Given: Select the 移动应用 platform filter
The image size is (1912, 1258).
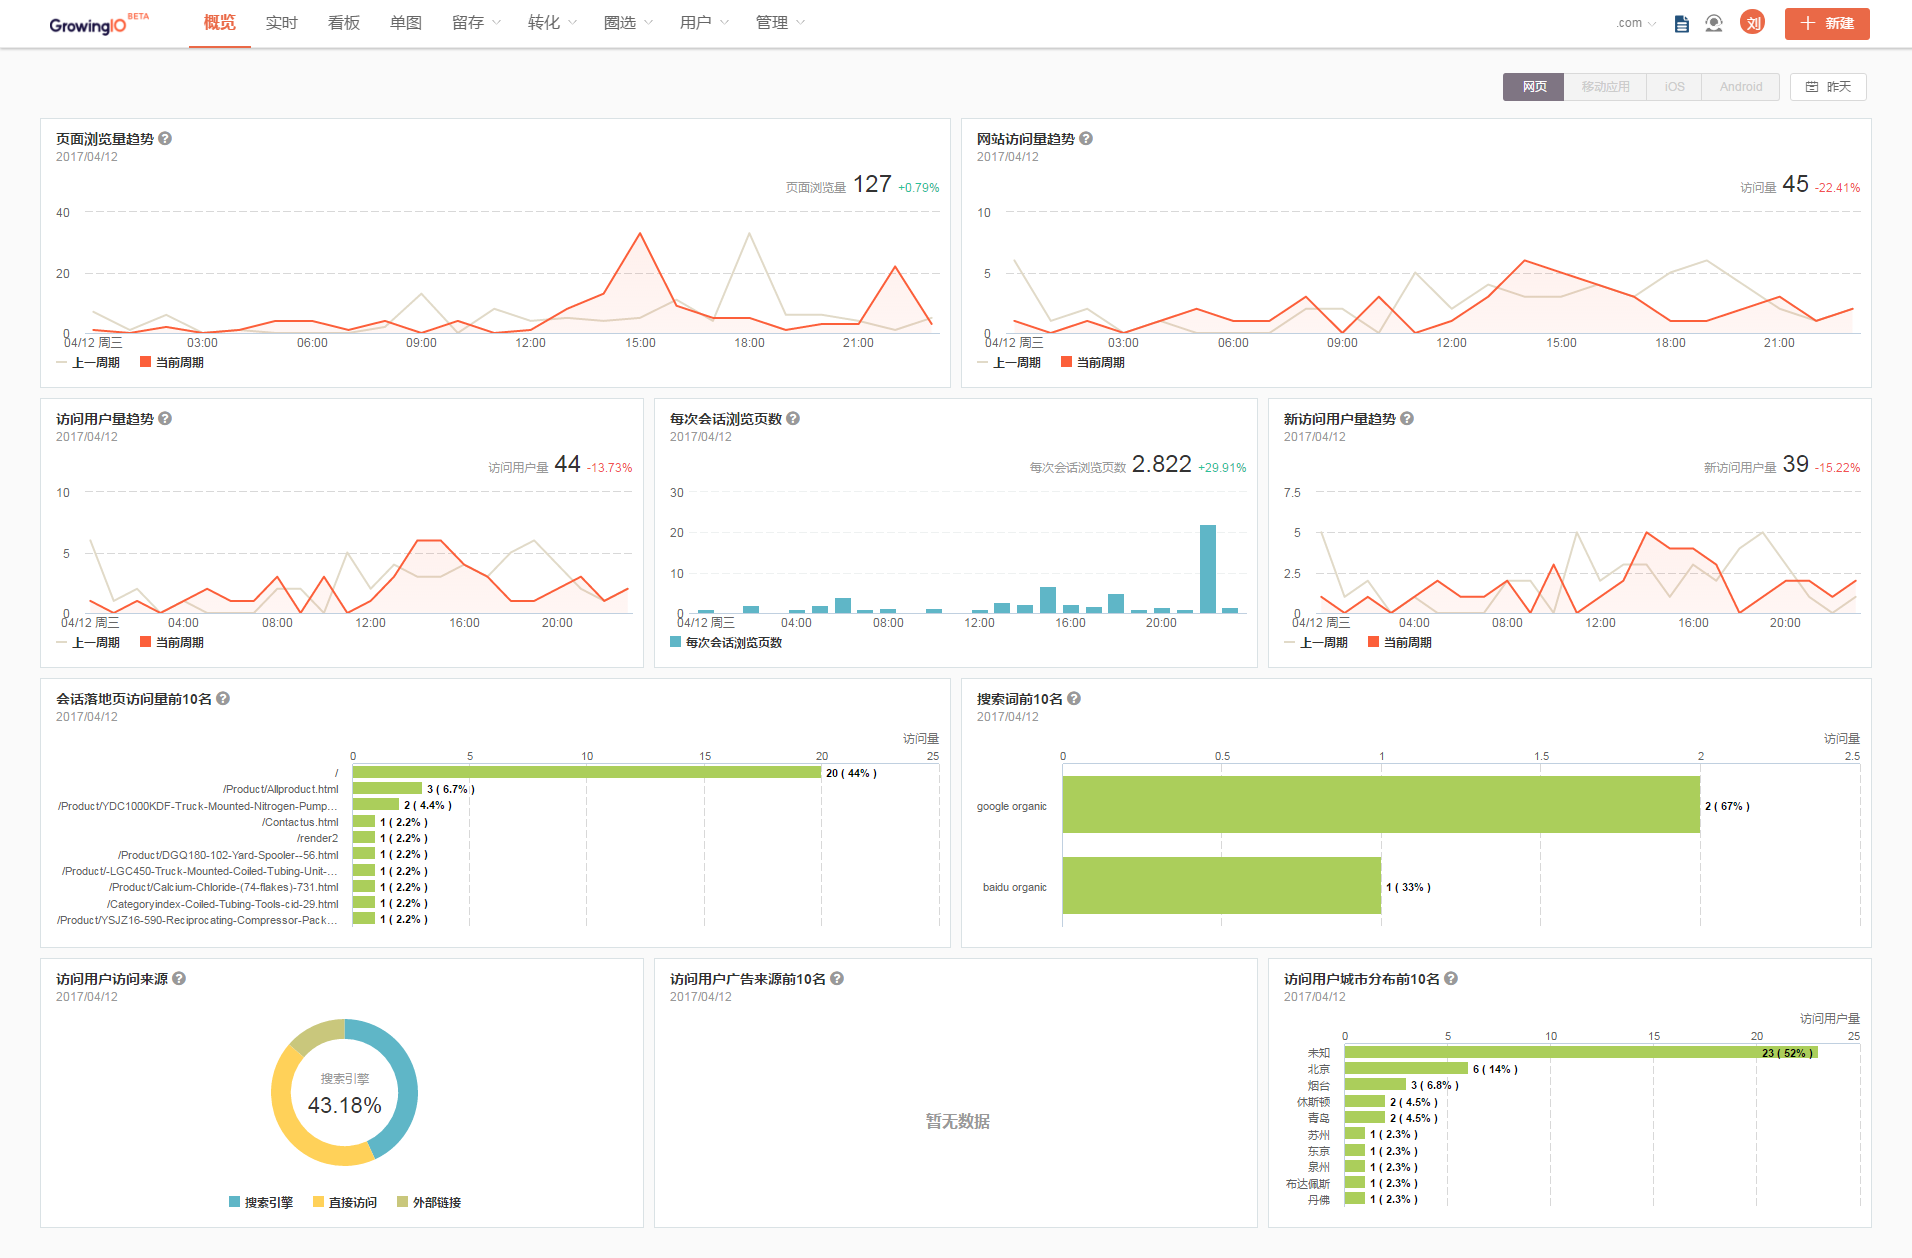Looking at the screenshot, I should click(x=1605, y=87).
